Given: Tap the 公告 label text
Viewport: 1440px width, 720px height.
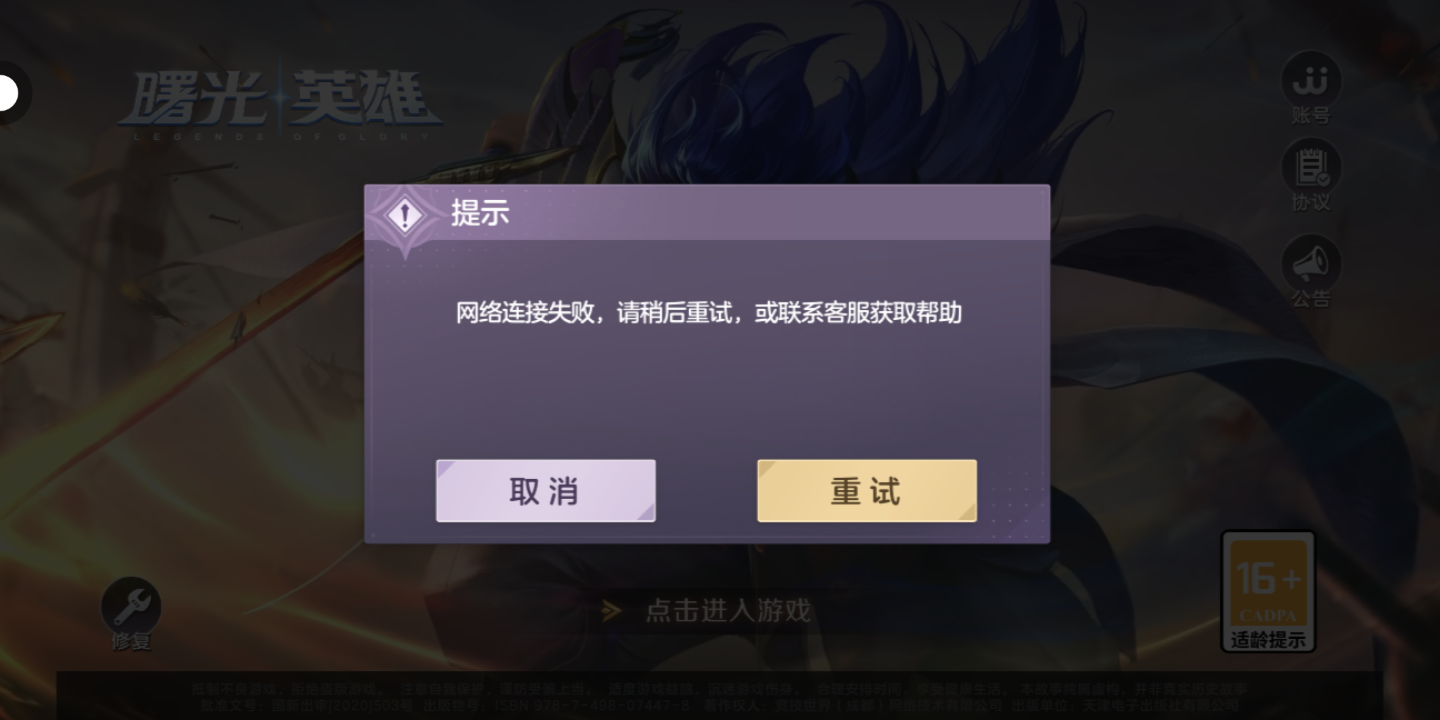Looking at the screenshot, I should 1310,299.
